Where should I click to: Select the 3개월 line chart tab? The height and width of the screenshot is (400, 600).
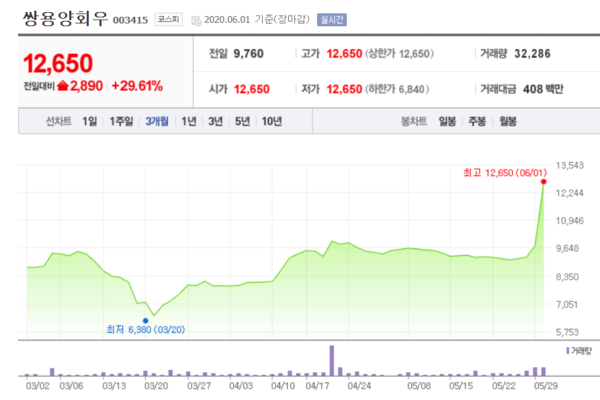(x=157, y=121)
